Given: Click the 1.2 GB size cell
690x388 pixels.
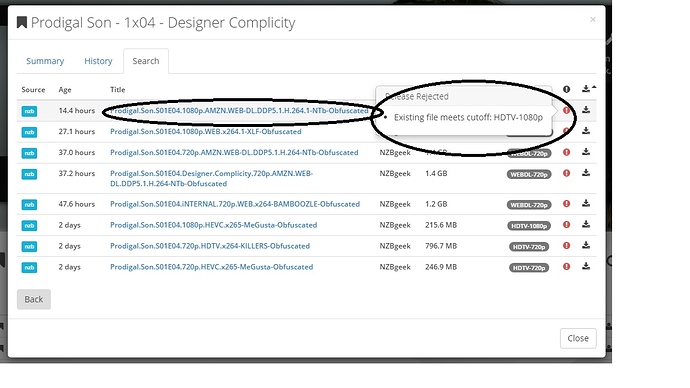Looking at the screenshot, I should pyautogui.click(x=436, y=204).
